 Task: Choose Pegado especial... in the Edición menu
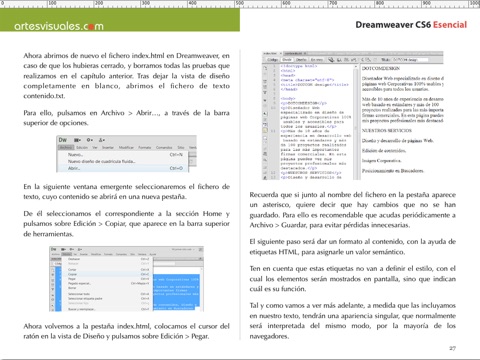pos(107,283)
